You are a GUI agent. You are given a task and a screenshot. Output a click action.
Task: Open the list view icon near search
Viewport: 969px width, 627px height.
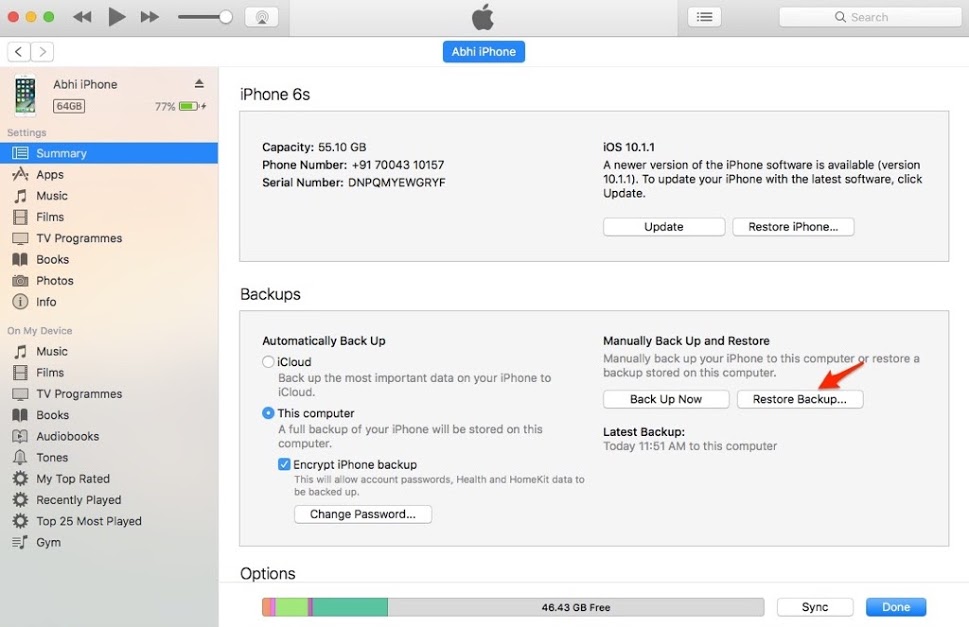(x=704, y=17)
